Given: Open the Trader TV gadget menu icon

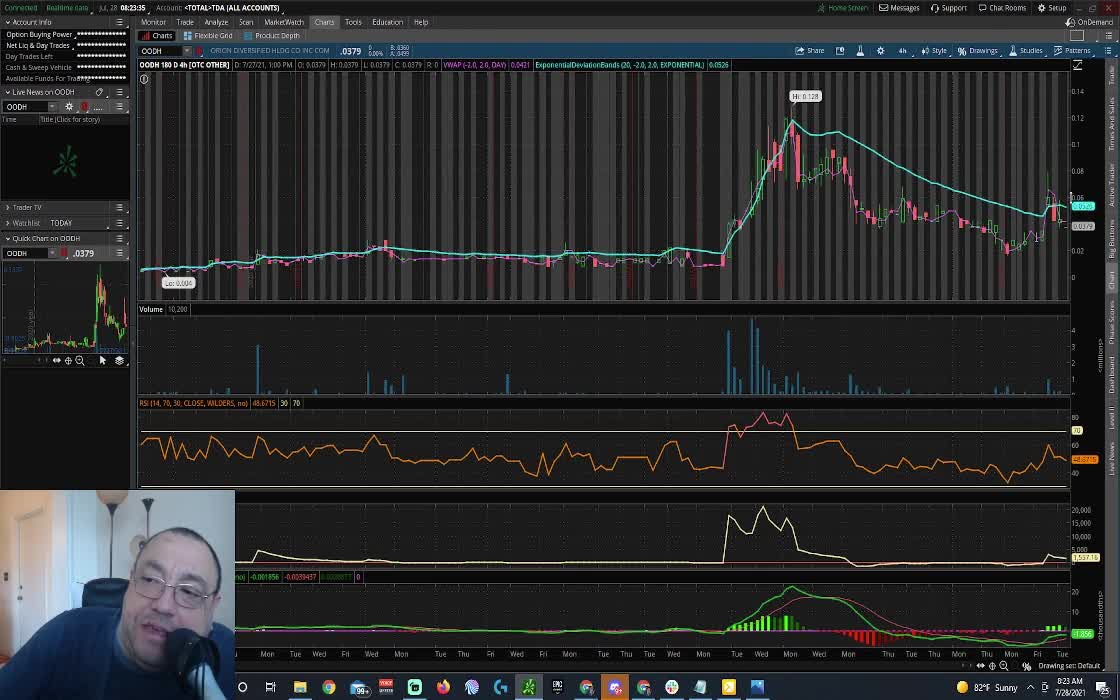Looking at the screenshot, I should 119,207.
